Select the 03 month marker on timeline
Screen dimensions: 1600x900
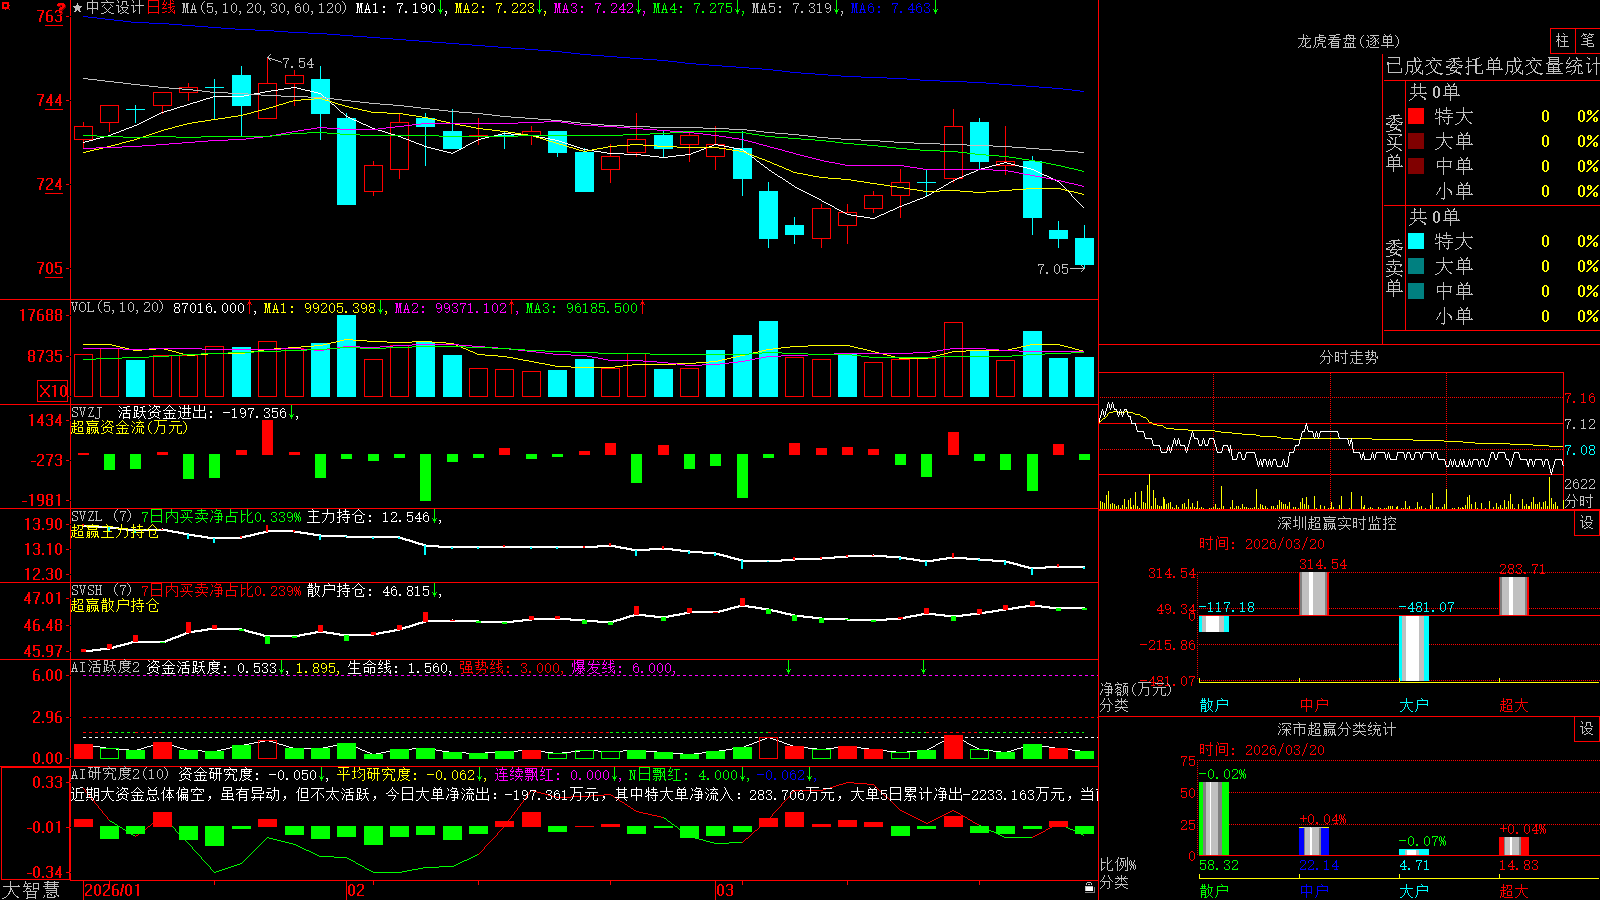(x=725, y=890)
